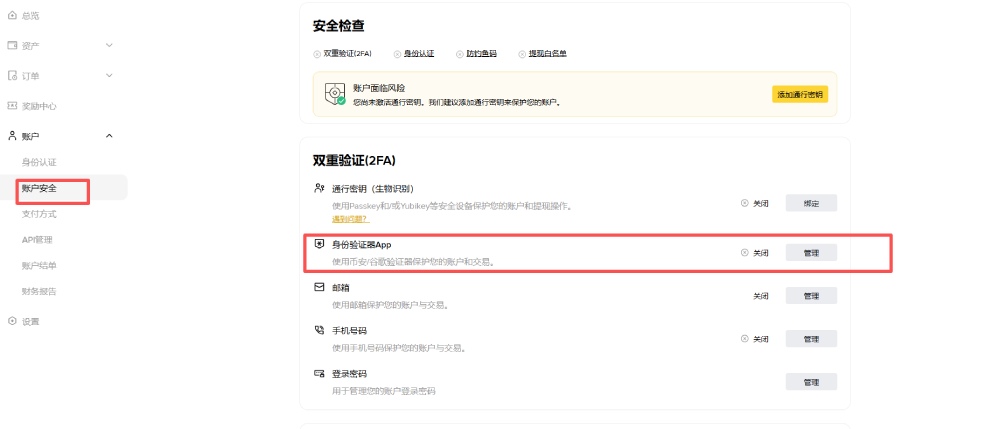Expand the 订单 sidebar section
Image resolution: width=1000 pixels, height=429 pixels.
pos(109,75)
